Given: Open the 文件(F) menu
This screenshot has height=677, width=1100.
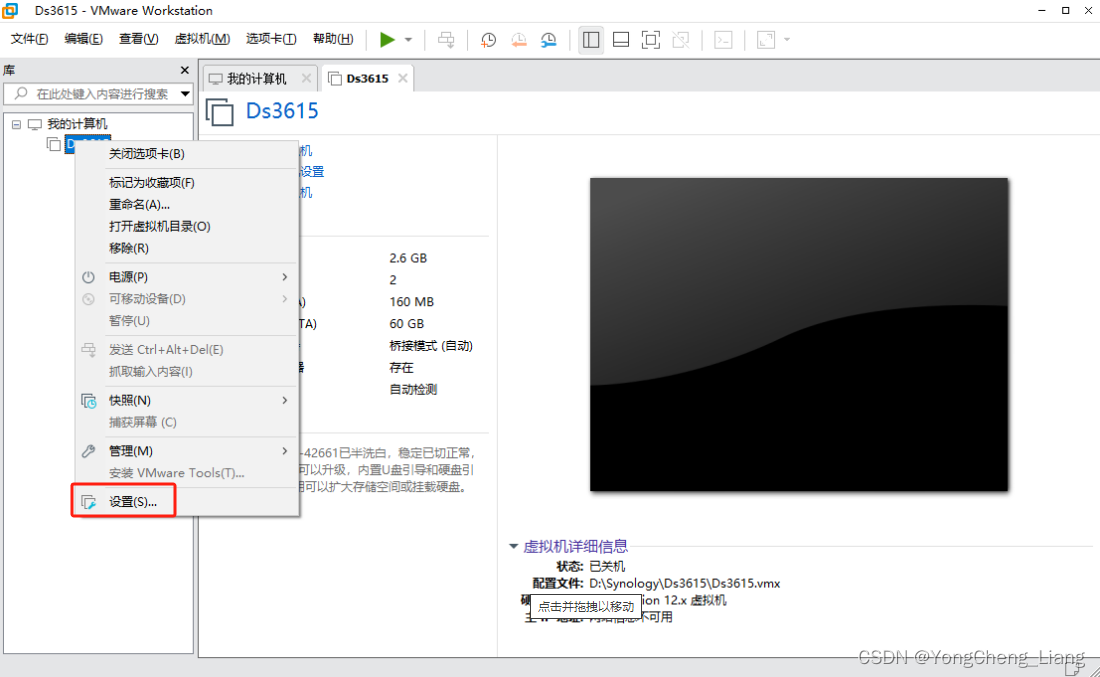Looking at the screenshot, I should click(29, 39).
